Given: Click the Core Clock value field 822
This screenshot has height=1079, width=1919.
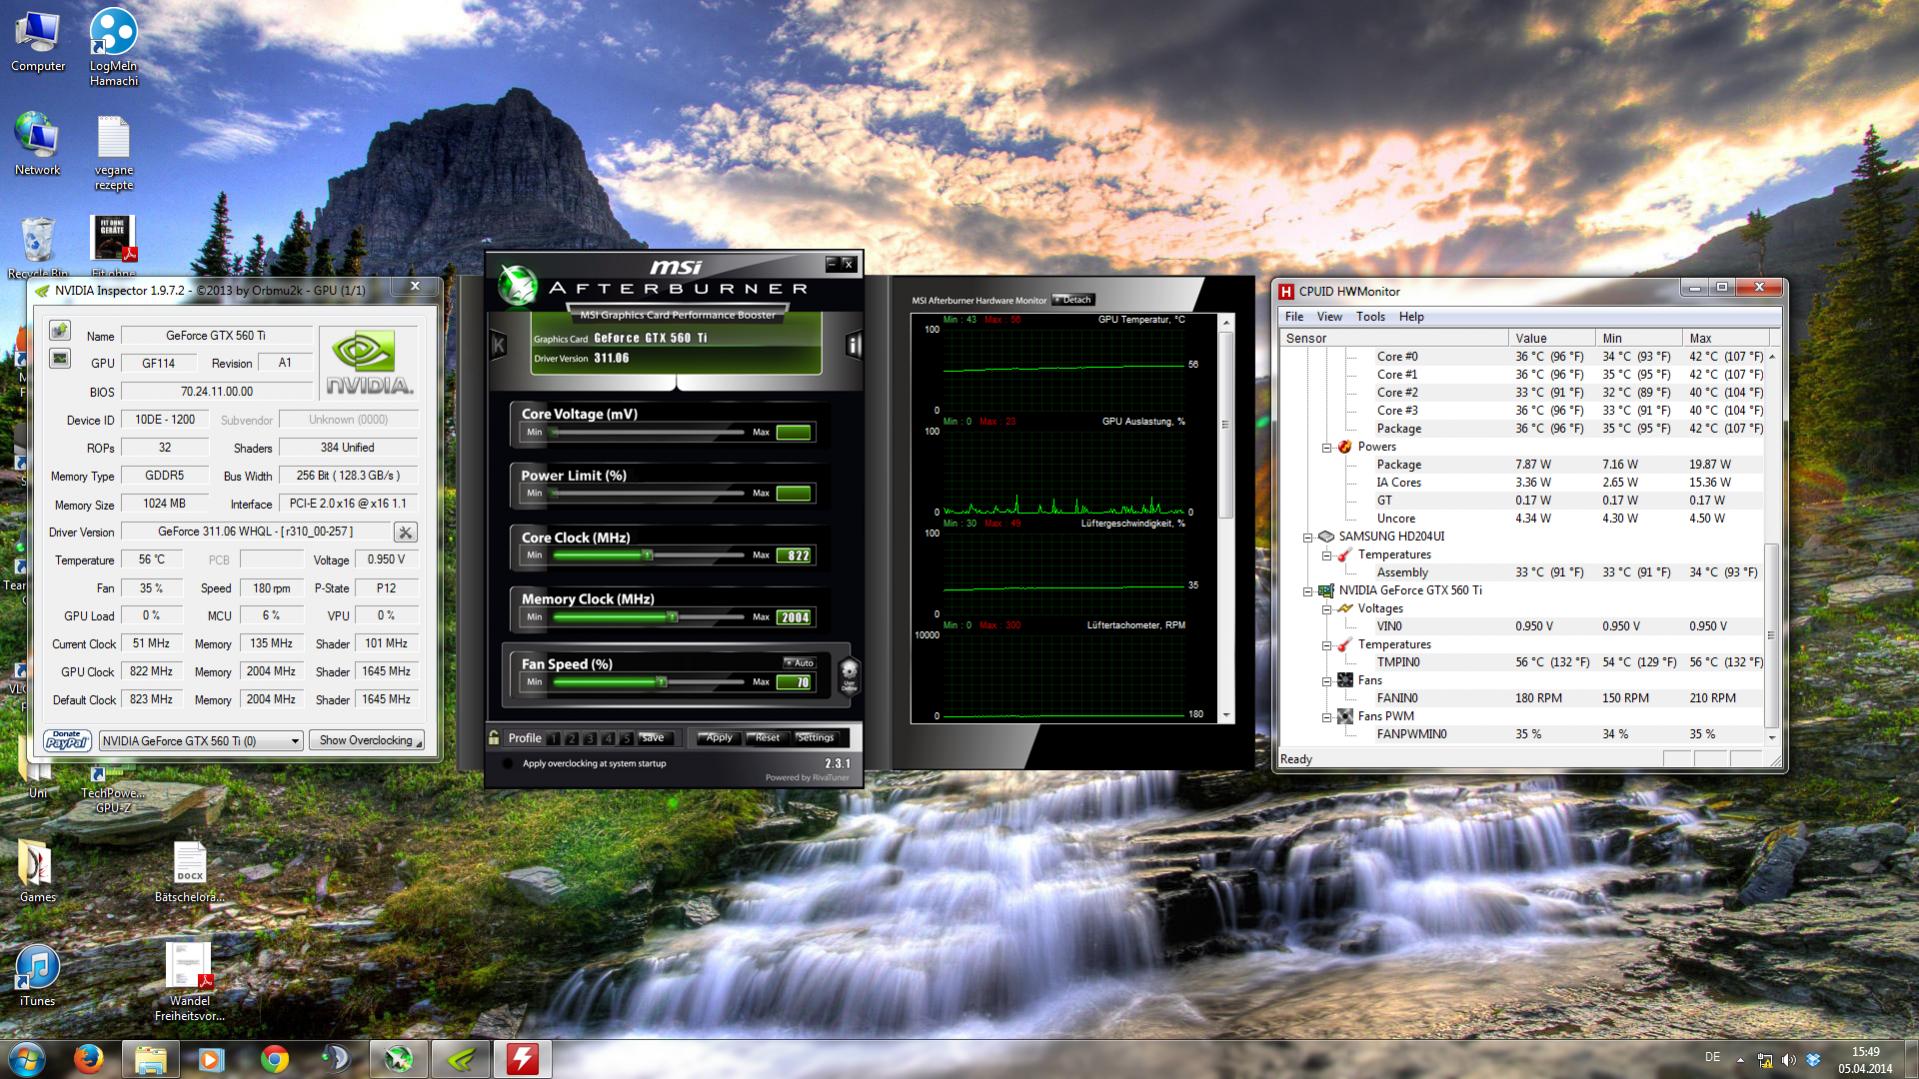Looking at the screenshot, I should click(795, 556).
